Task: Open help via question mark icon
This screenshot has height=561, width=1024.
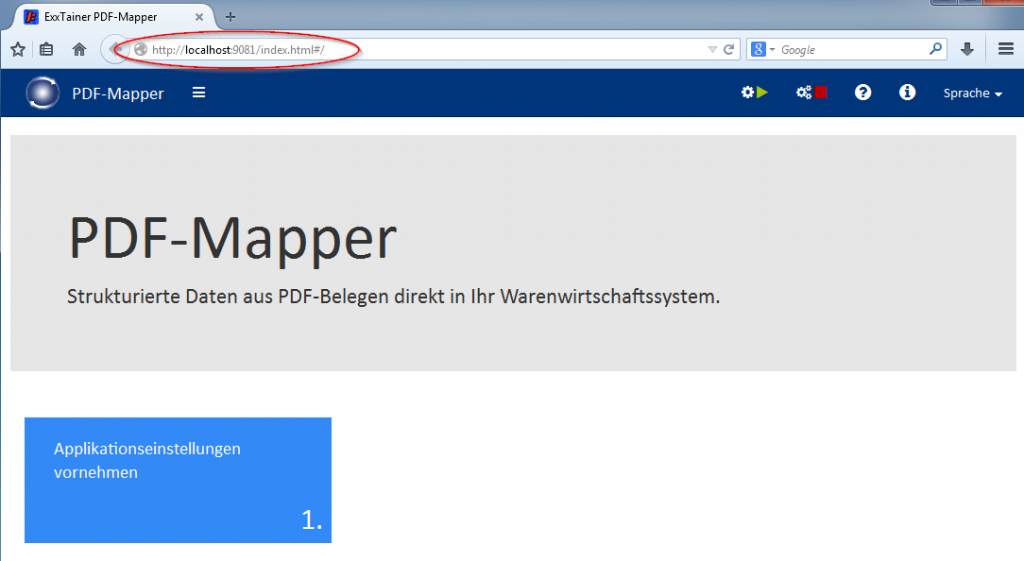Action: coord(863,93)
